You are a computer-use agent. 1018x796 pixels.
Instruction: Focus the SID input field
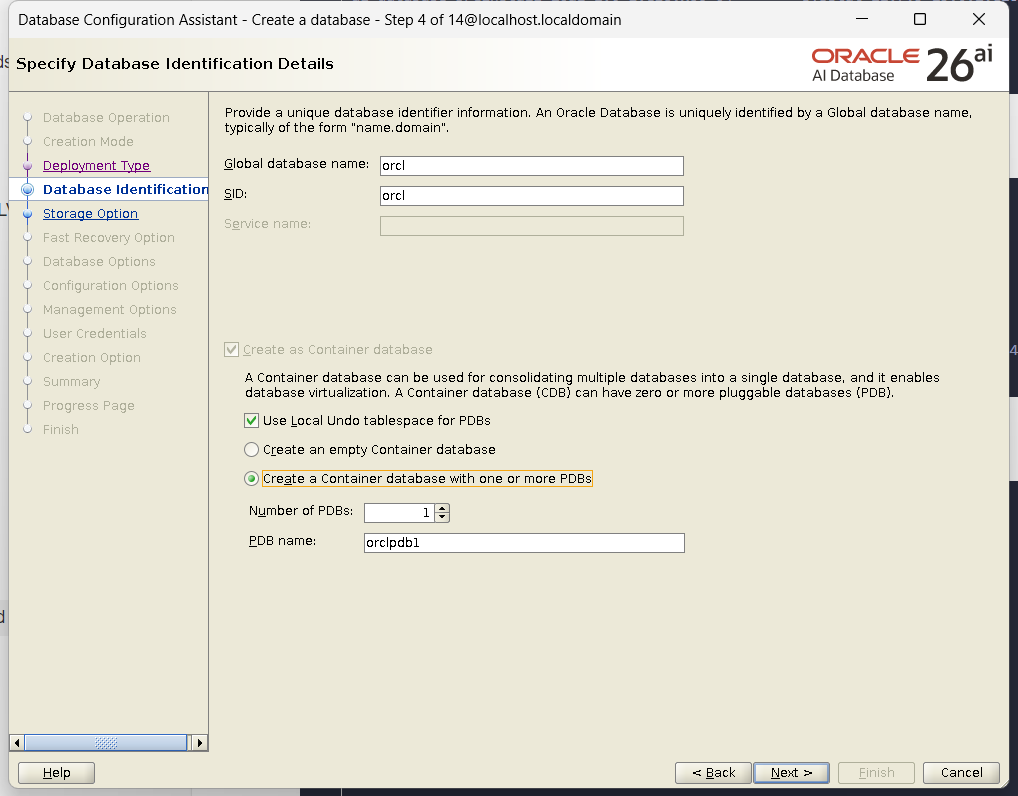point(532,195)
